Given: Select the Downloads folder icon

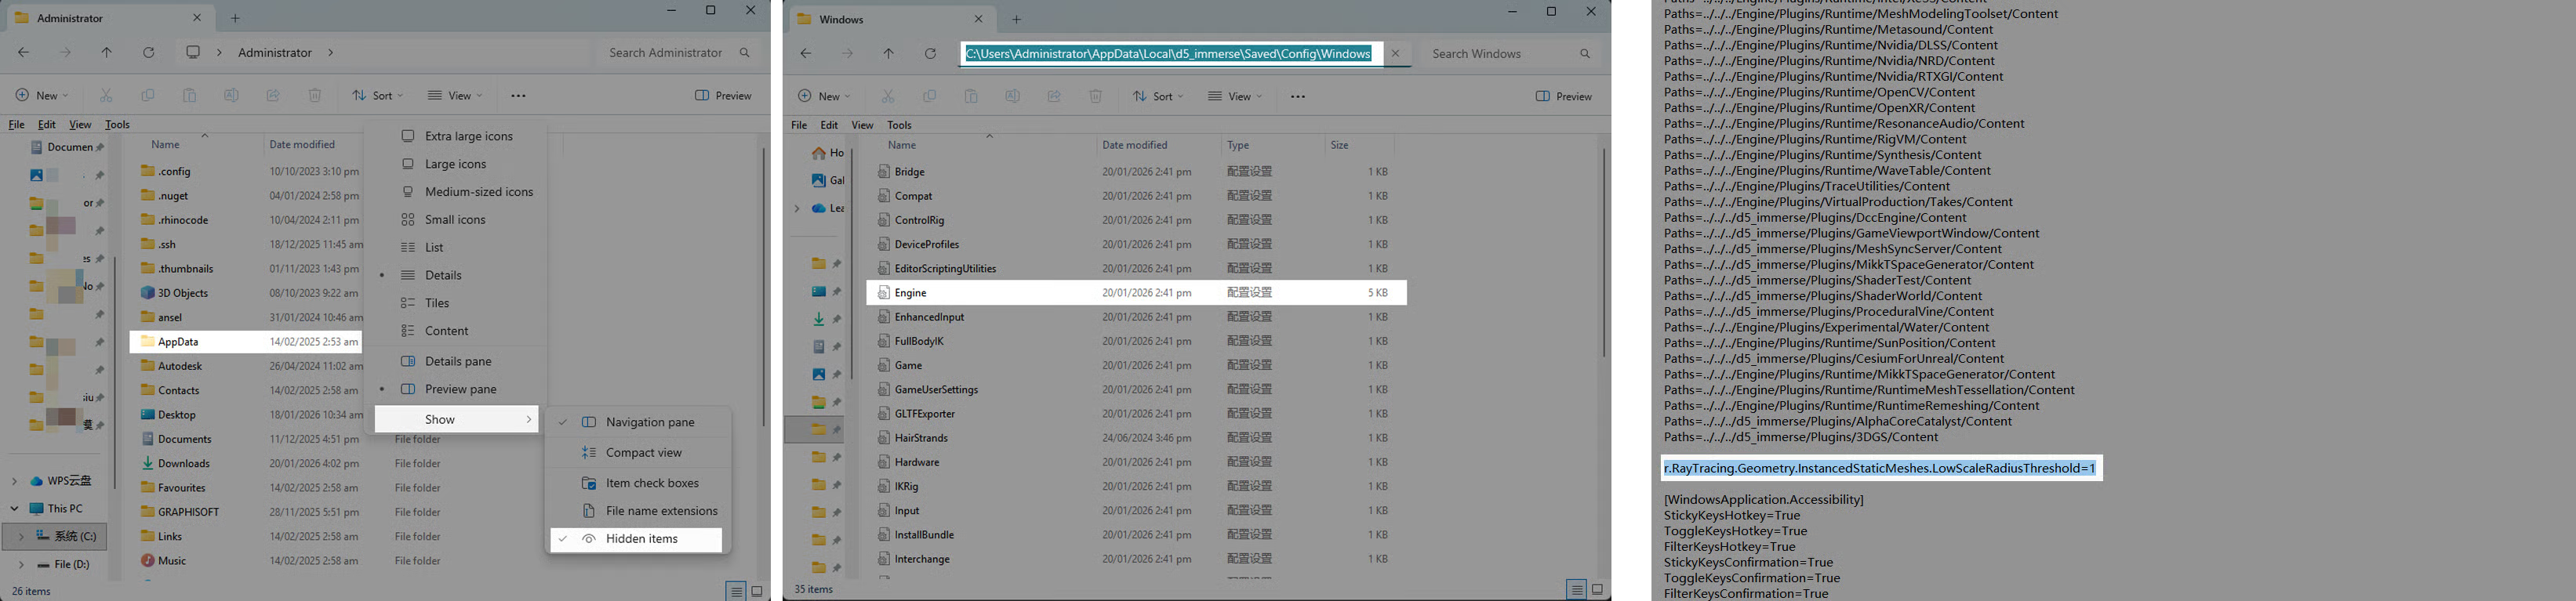Looking at the screenshot, I should pyautogui.click(x=147, y=463).
